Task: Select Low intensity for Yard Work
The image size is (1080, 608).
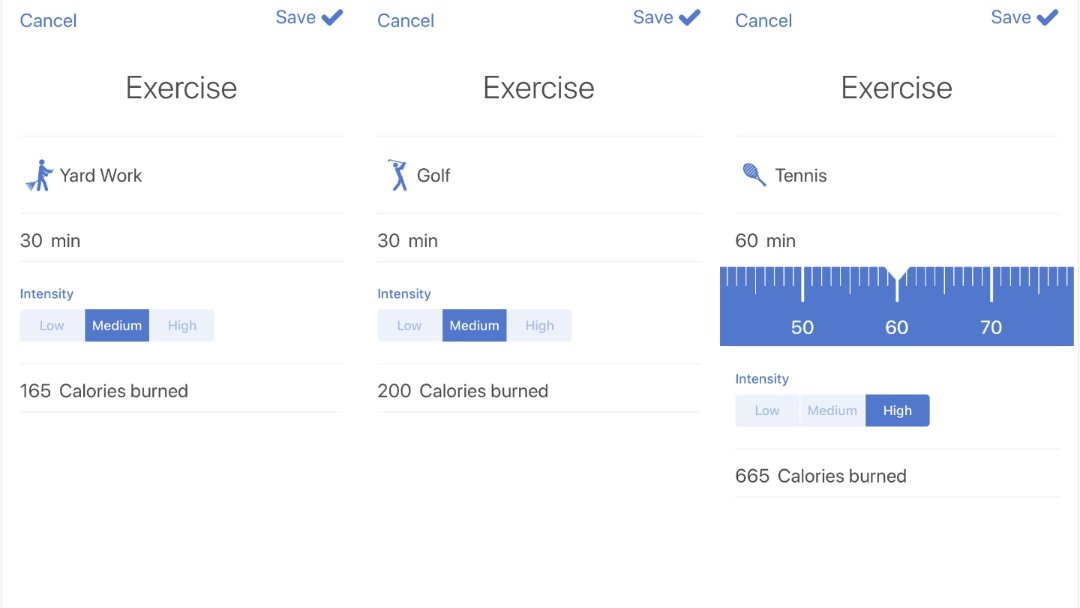Action: pos(51,325)
